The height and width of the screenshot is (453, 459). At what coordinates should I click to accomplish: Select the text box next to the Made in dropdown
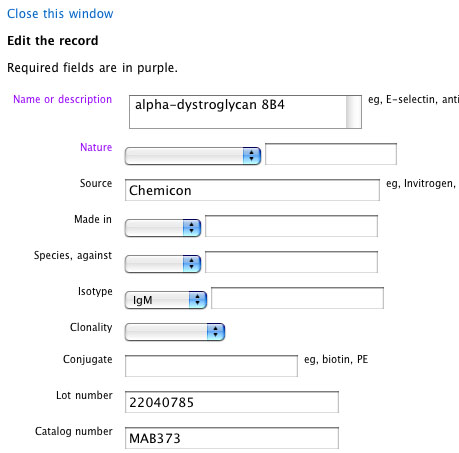pos(291,226)
